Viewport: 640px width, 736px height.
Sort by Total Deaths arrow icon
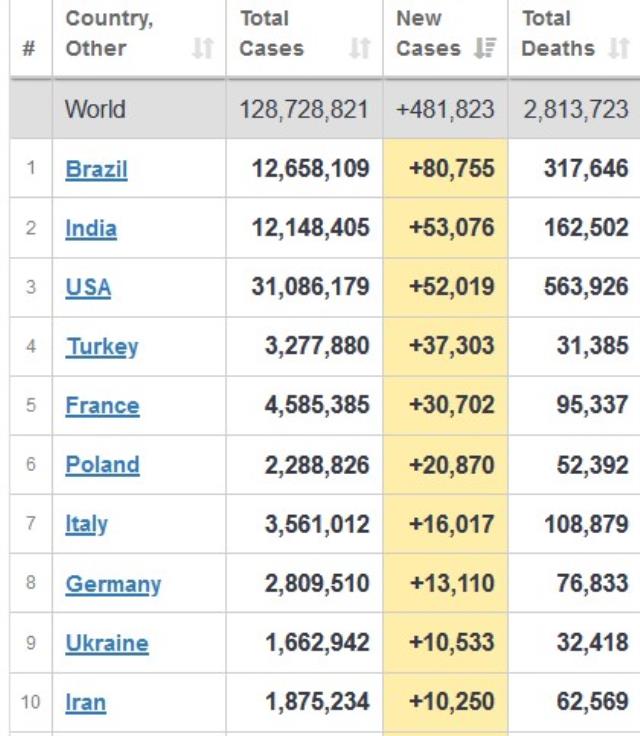click(x=618, y=48)
